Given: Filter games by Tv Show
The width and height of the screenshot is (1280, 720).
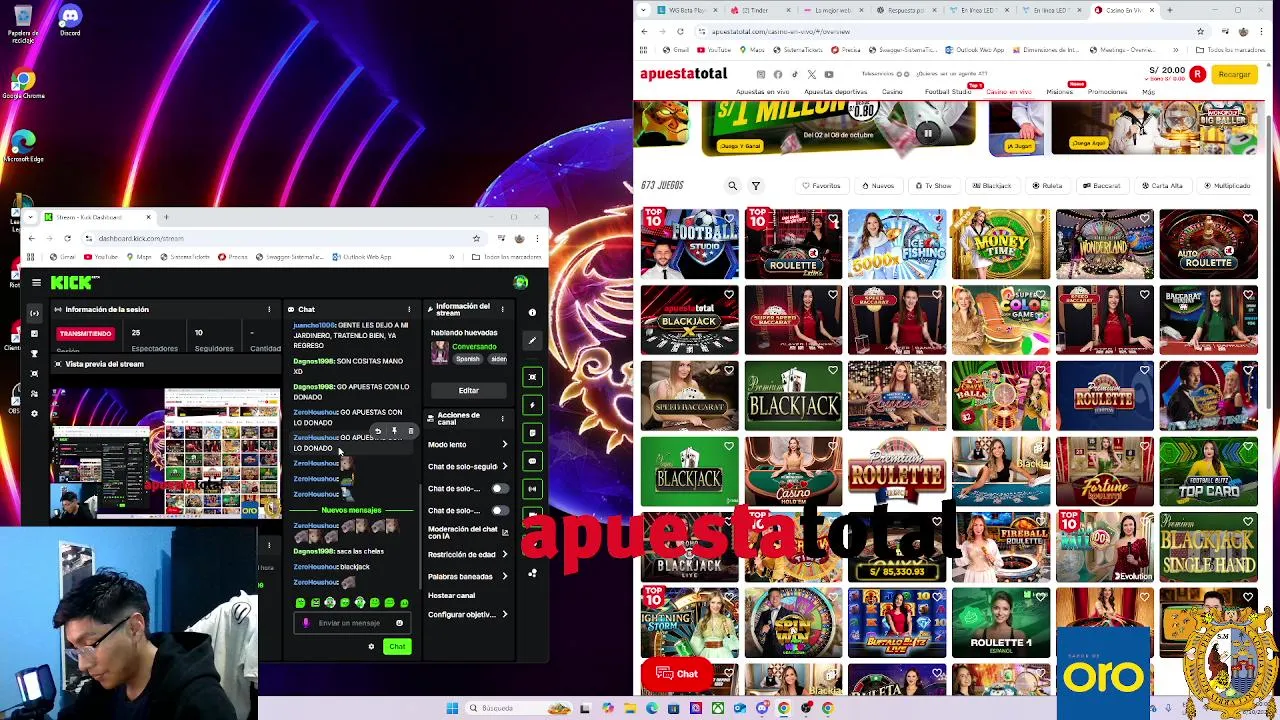Looking at the screenshot, I should coord(934,185).
